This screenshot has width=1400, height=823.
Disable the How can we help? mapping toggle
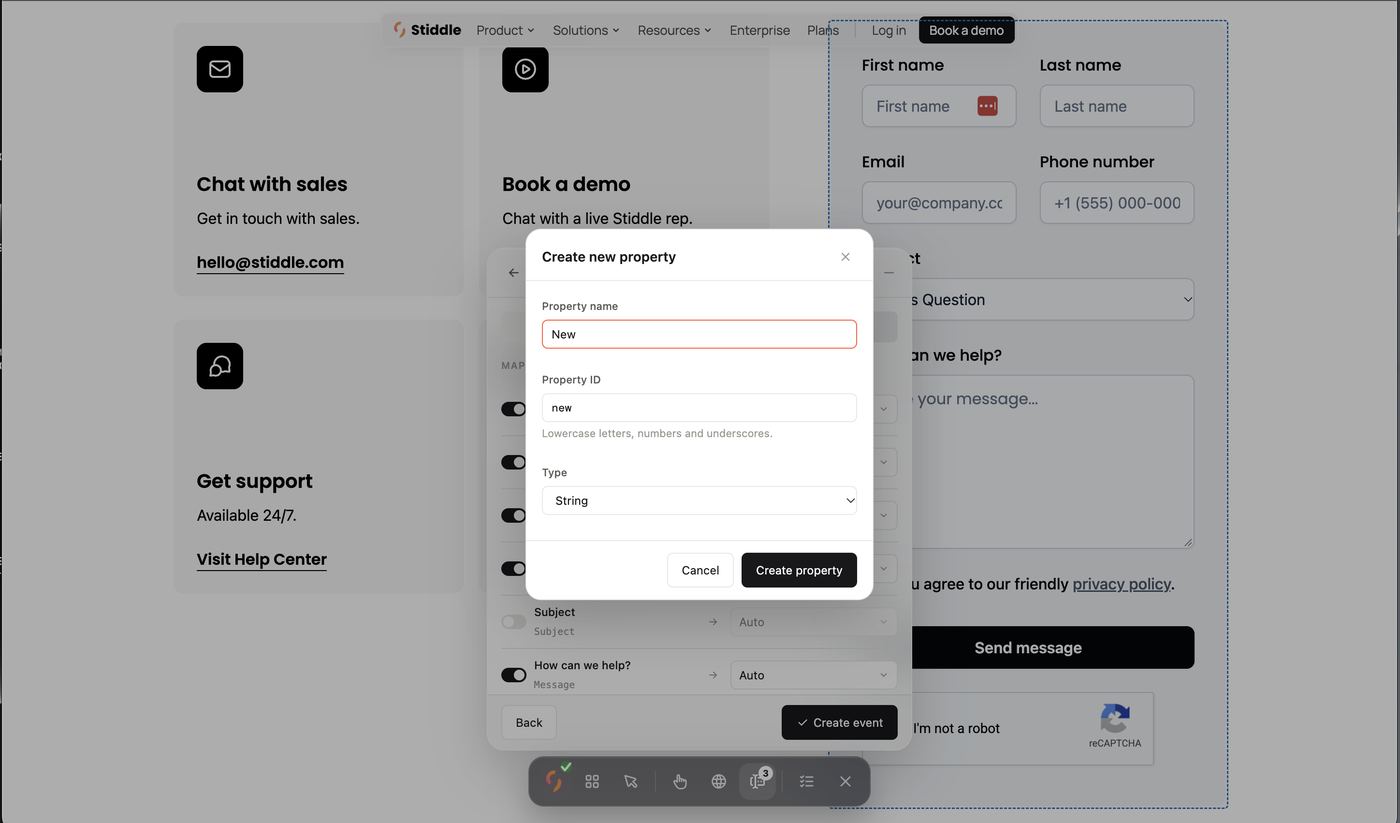pos(514,675)
